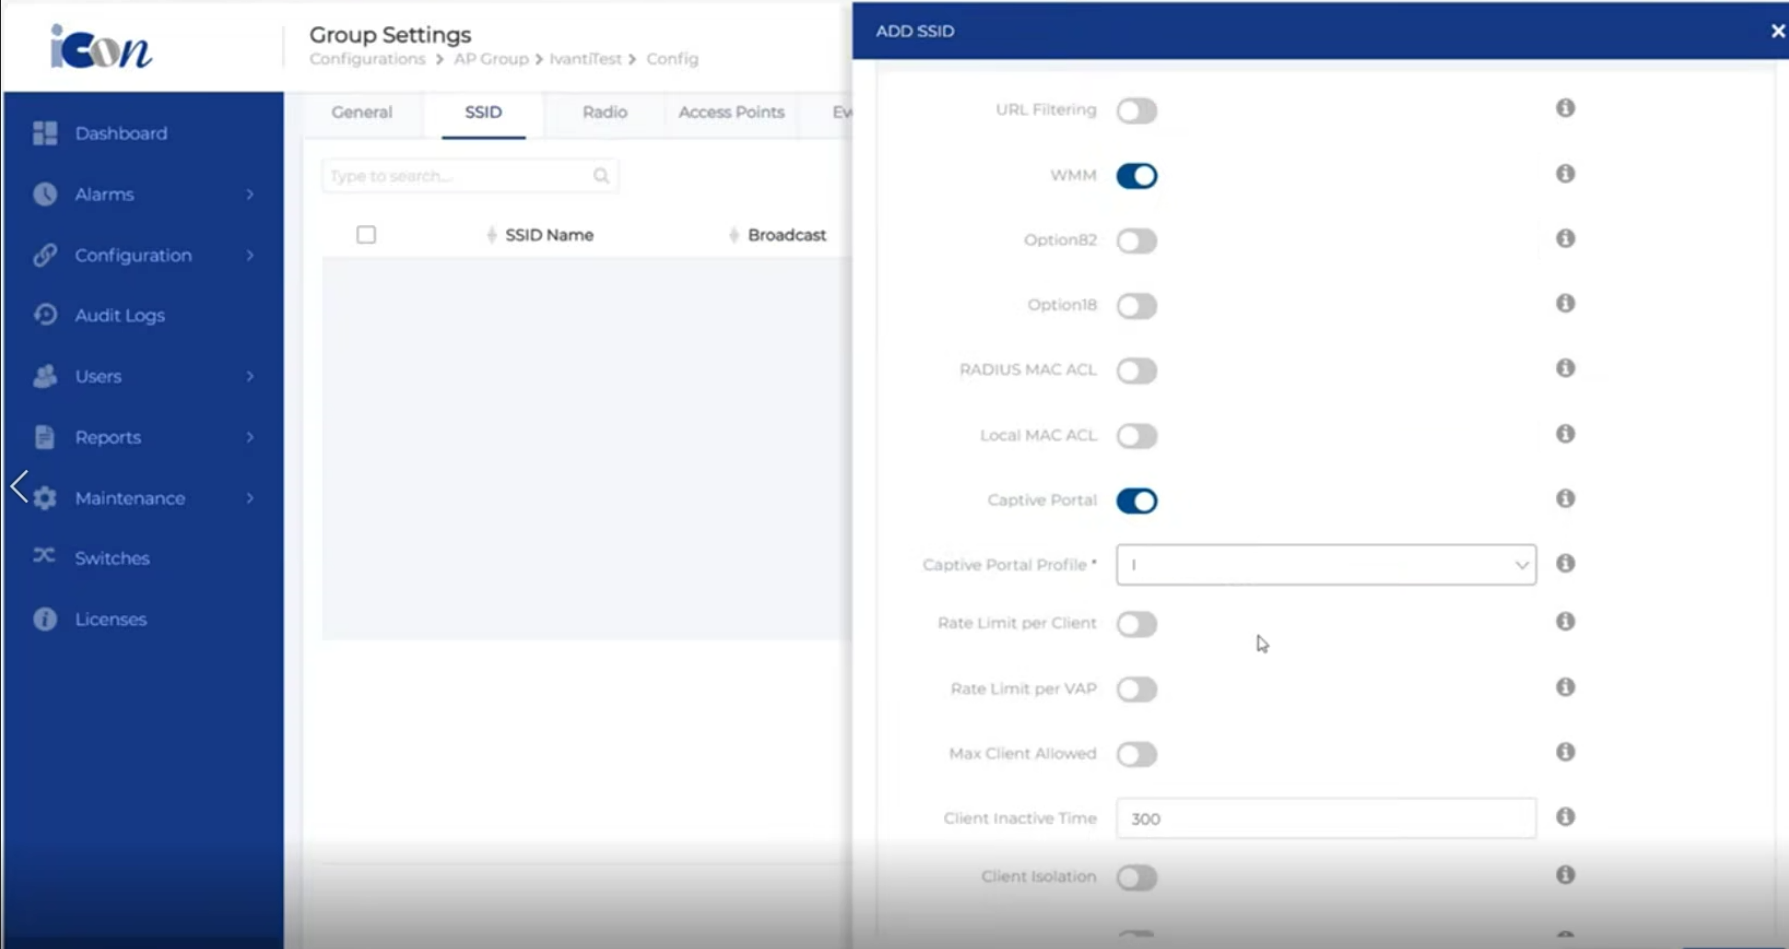Click the info icon beside URL Filtering
Image resolution: width=1789 pixels, height=949 pixels.
pyautogui.click(x=1565, y=108)
